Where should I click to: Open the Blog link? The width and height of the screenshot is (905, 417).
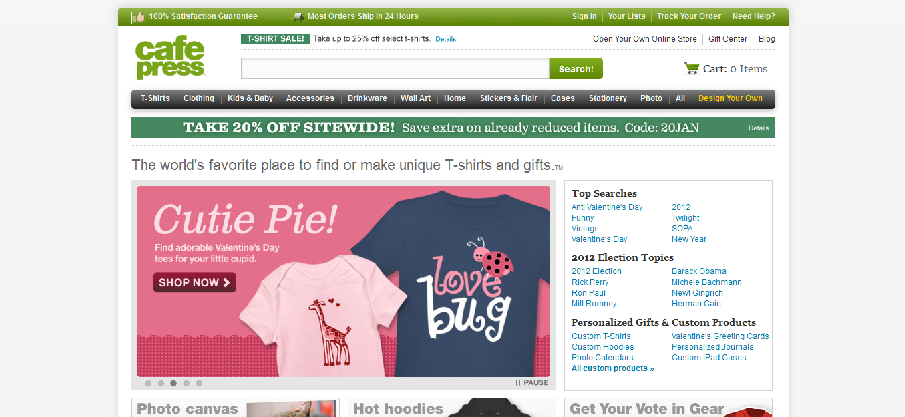coord(766,39)
